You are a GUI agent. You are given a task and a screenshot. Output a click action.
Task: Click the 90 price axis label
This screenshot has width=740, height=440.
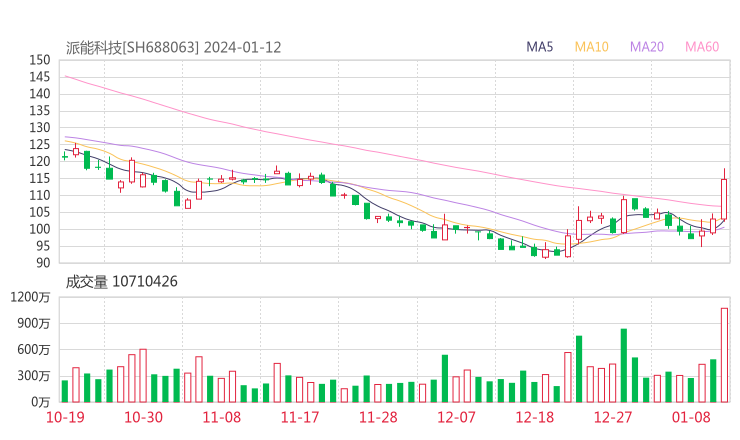pyautogui.click(x=43, y=262)
